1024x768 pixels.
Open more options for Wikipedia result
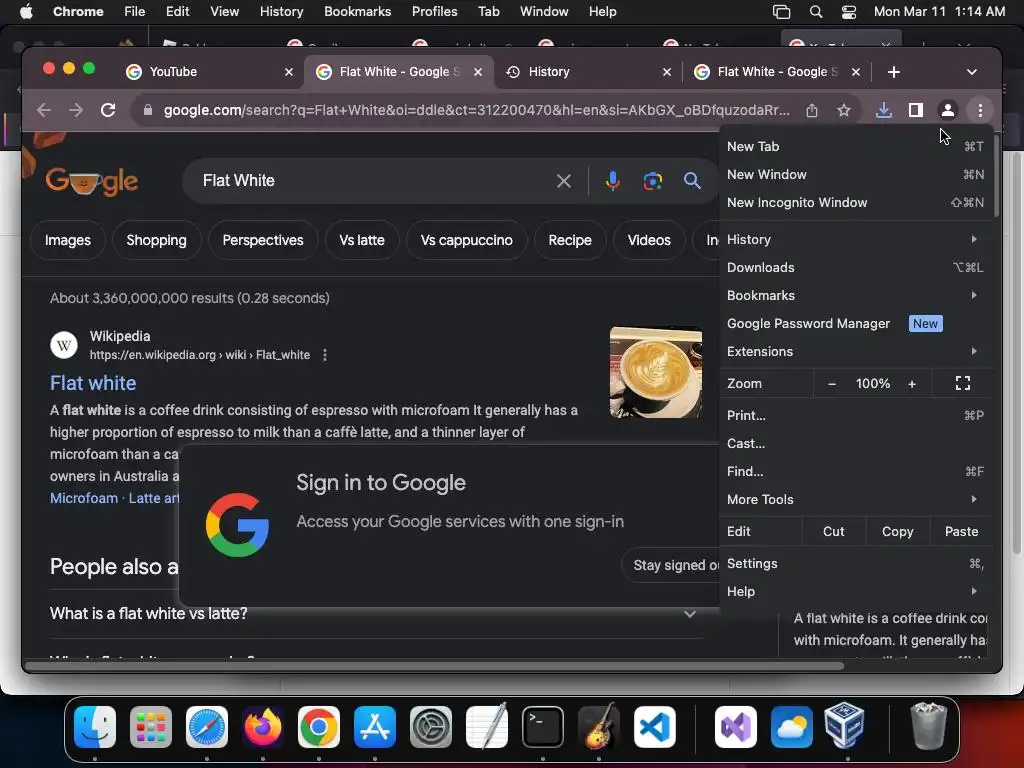325,355
